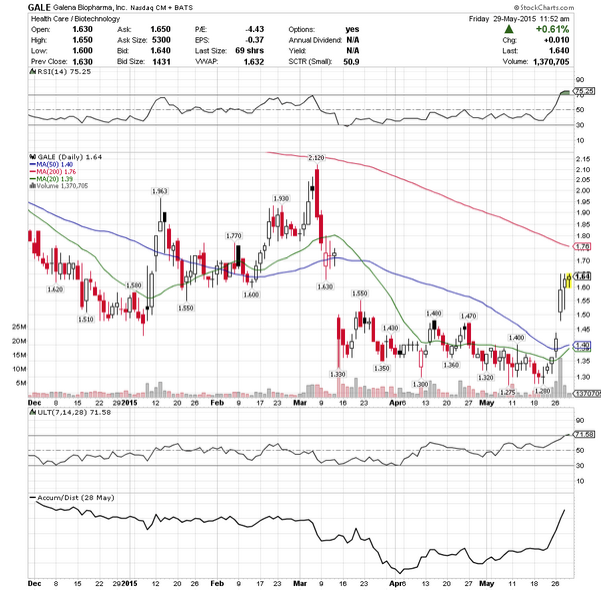Click the 75.25 RSI value tag on axis

tap(585, 91)
